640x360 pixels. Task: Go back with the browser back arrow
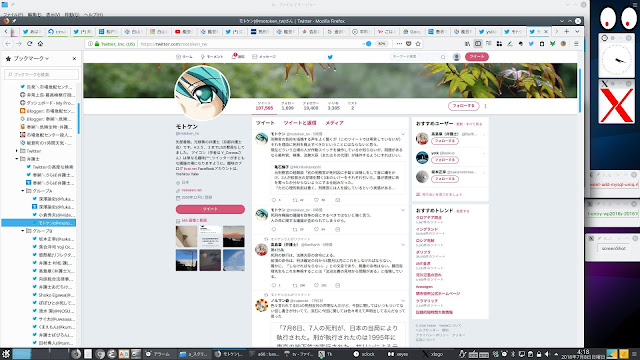[8, 44]
